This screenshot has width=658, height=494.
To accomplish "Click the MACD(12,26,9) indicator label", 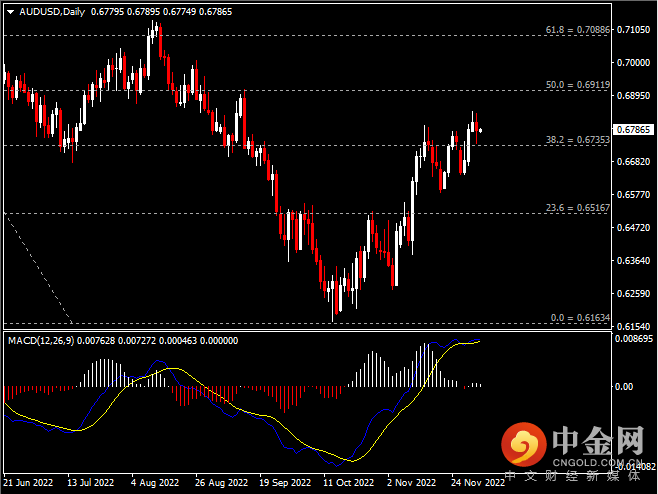I will 37,341.
